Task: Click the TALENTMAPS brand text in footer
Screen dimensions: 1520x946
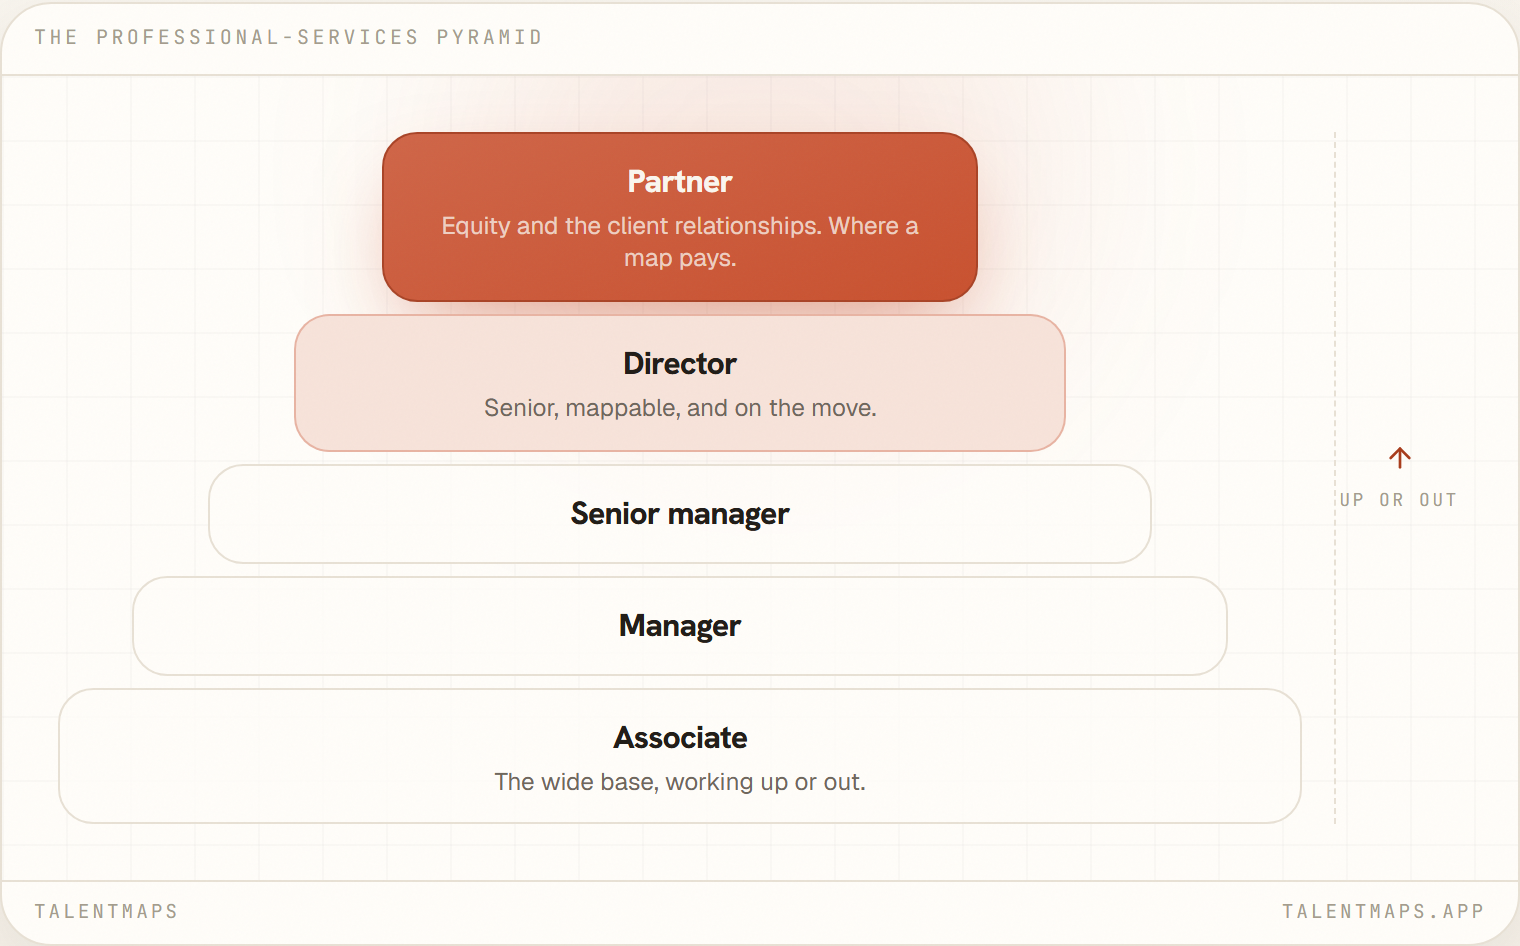Action: click(x=106, y=911)
